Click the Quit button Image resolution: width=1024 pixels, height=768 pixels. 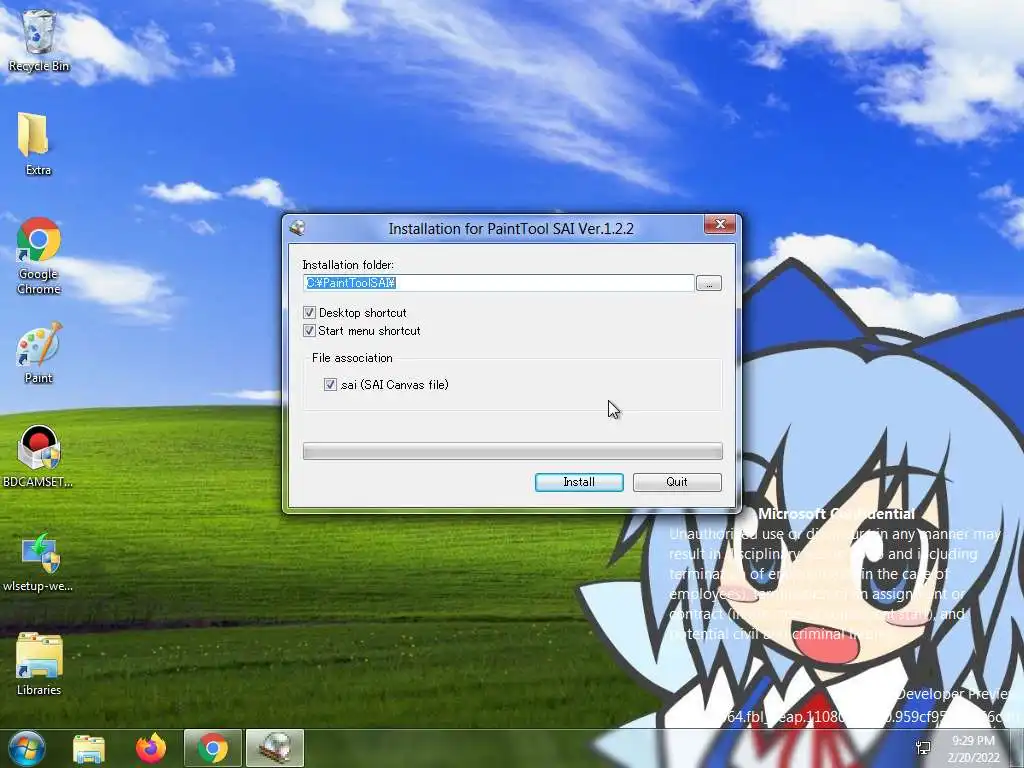(677, 482)
